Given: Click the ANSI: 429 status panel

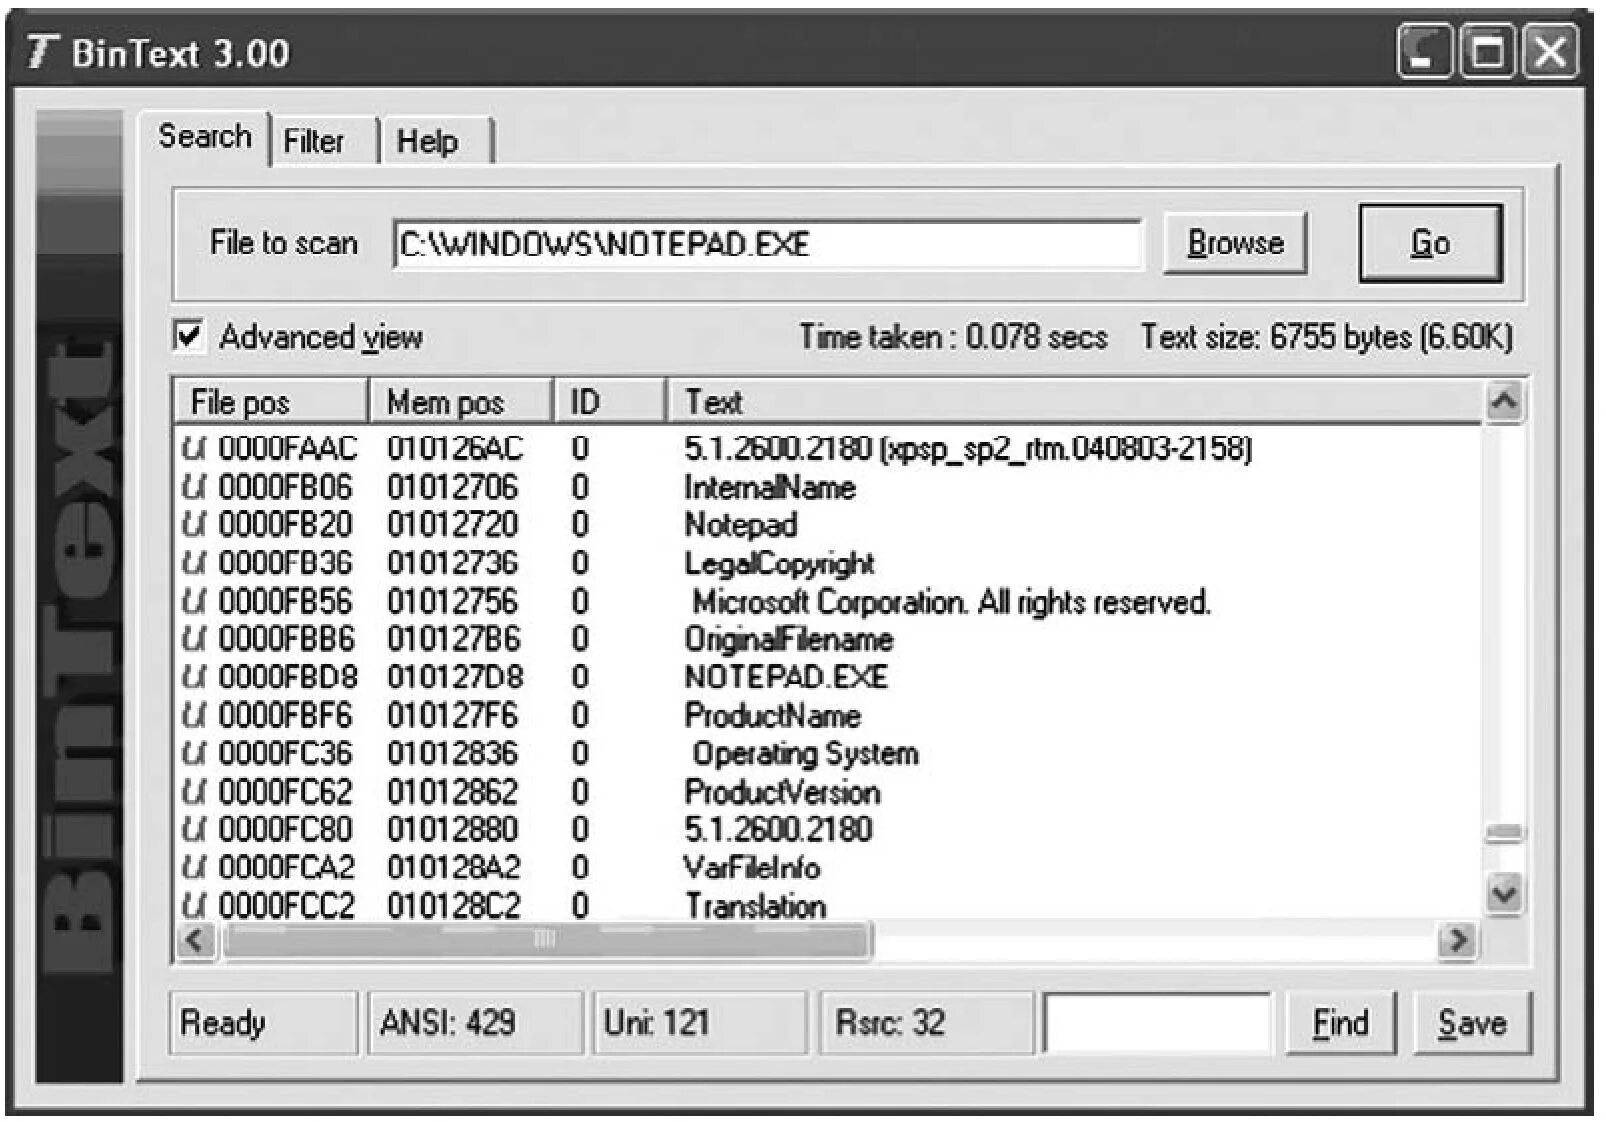Looking at the screenshot, I should (x=475, y=1023).
